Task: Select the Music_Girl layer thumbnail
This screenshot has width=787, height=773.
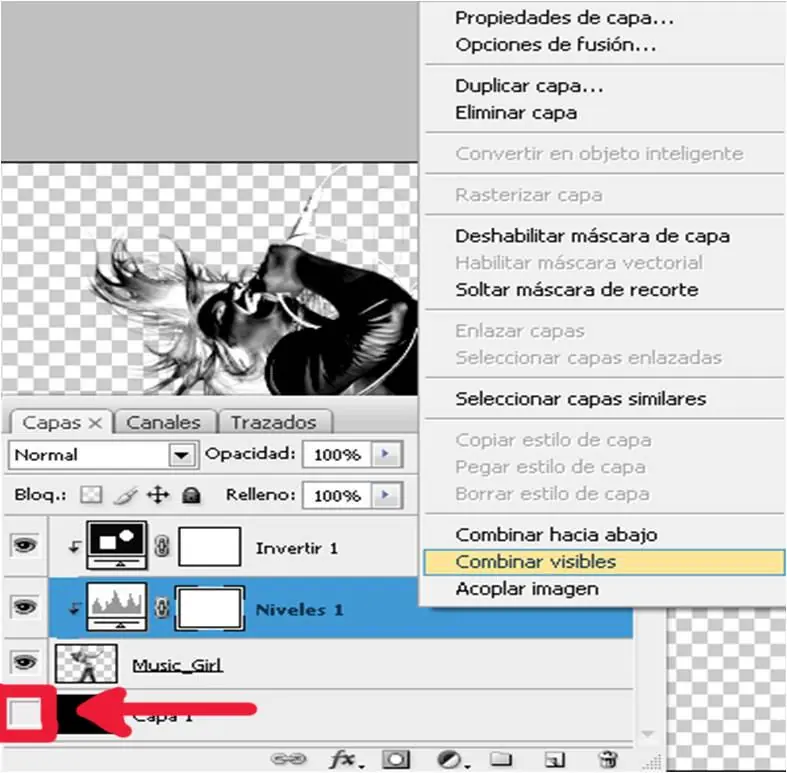Action: click(86, 664)
